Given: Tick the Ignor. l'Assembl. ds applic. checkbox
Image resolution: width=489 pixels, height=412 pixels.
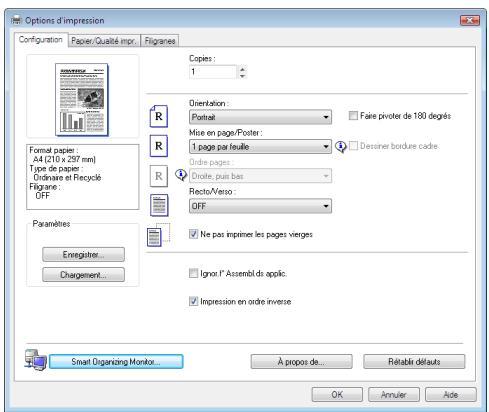Looking at the screenshot, I should click(x=193, y=273).
